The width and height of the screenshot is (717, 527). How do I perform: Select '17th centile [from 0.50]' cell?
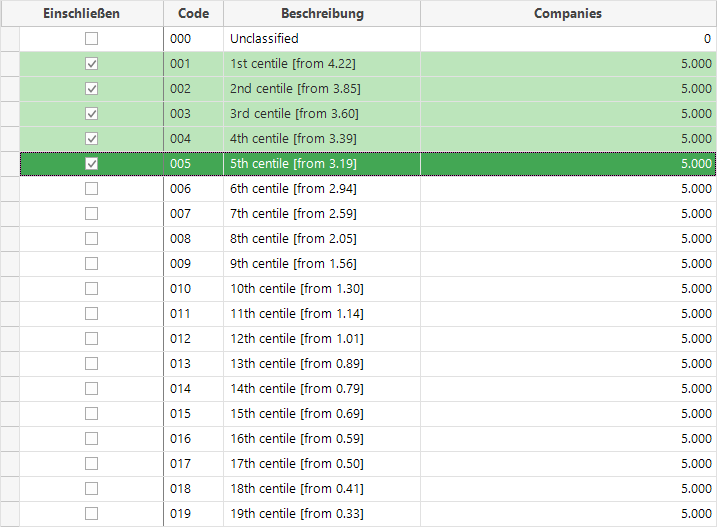tap(322, 463)
